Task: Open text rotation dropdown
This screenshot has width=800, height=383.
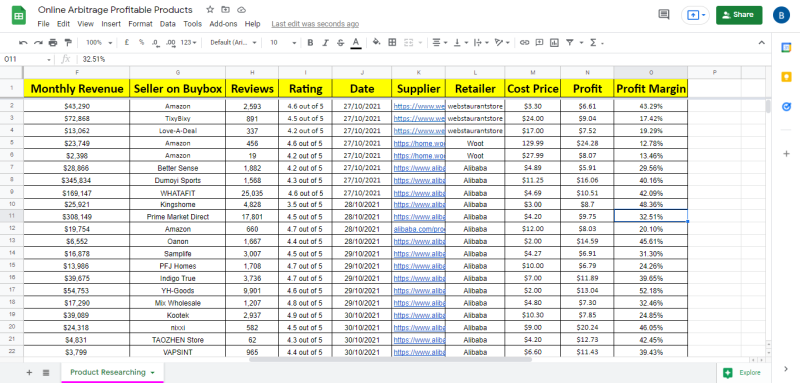Action: 502,43
